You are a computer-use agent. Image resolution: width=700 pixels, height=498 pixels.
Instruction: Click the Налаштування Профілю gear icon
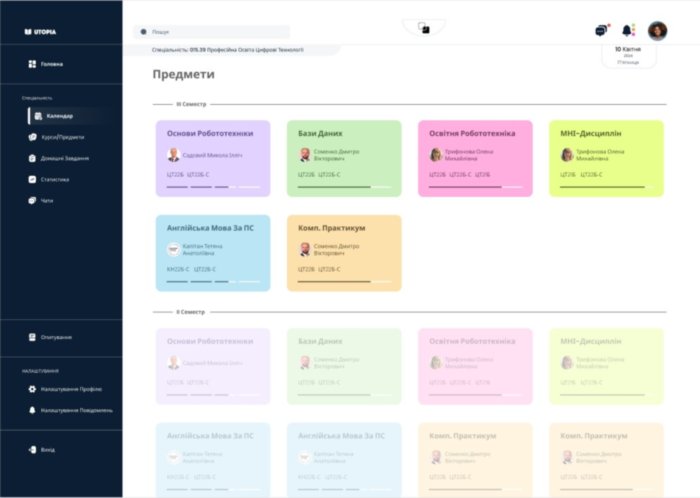32,389
